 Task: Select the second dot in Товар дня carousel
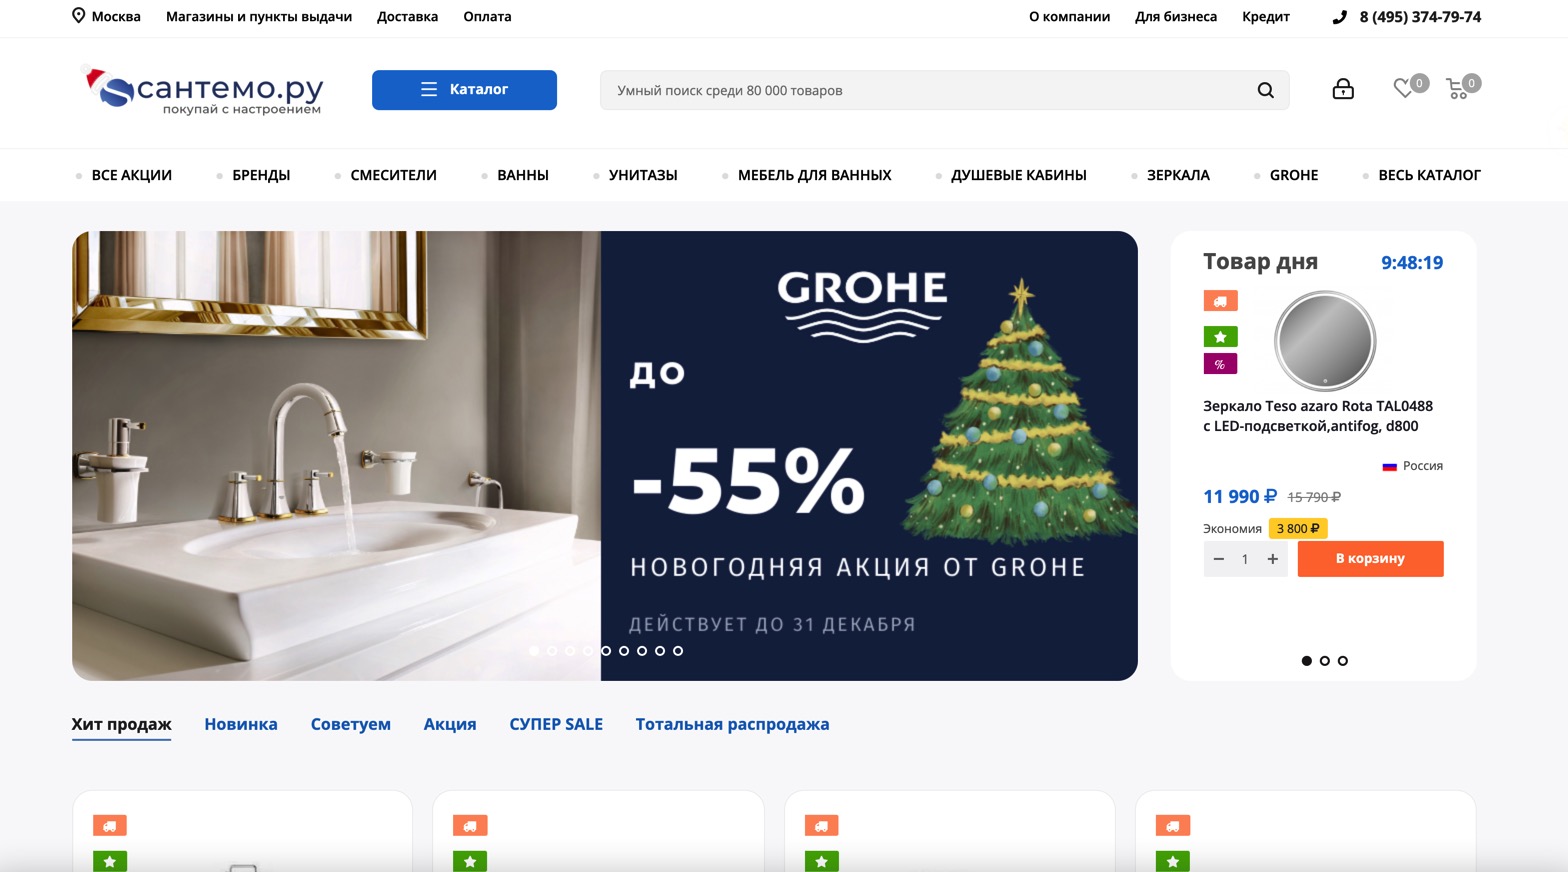click(x=1325, y=661)
